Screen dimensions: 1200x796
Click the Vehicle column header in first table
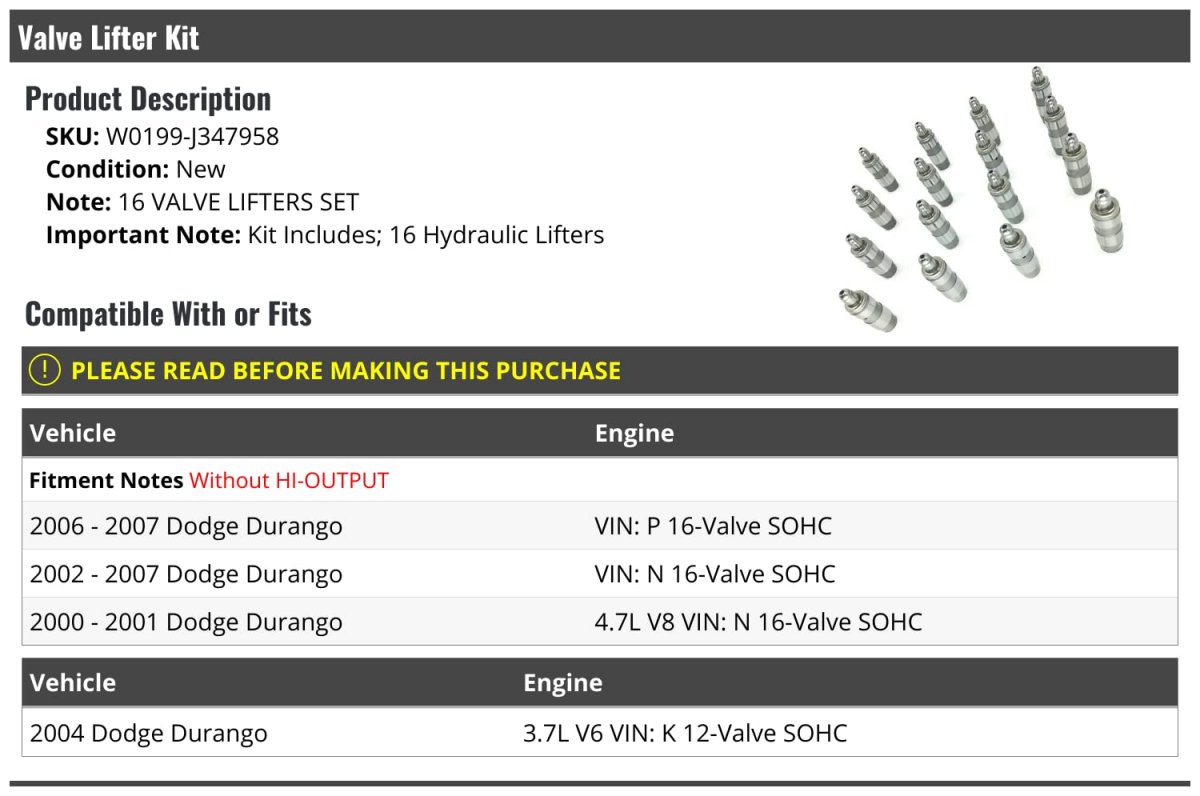pyautogui.click(x=73, y=433)
